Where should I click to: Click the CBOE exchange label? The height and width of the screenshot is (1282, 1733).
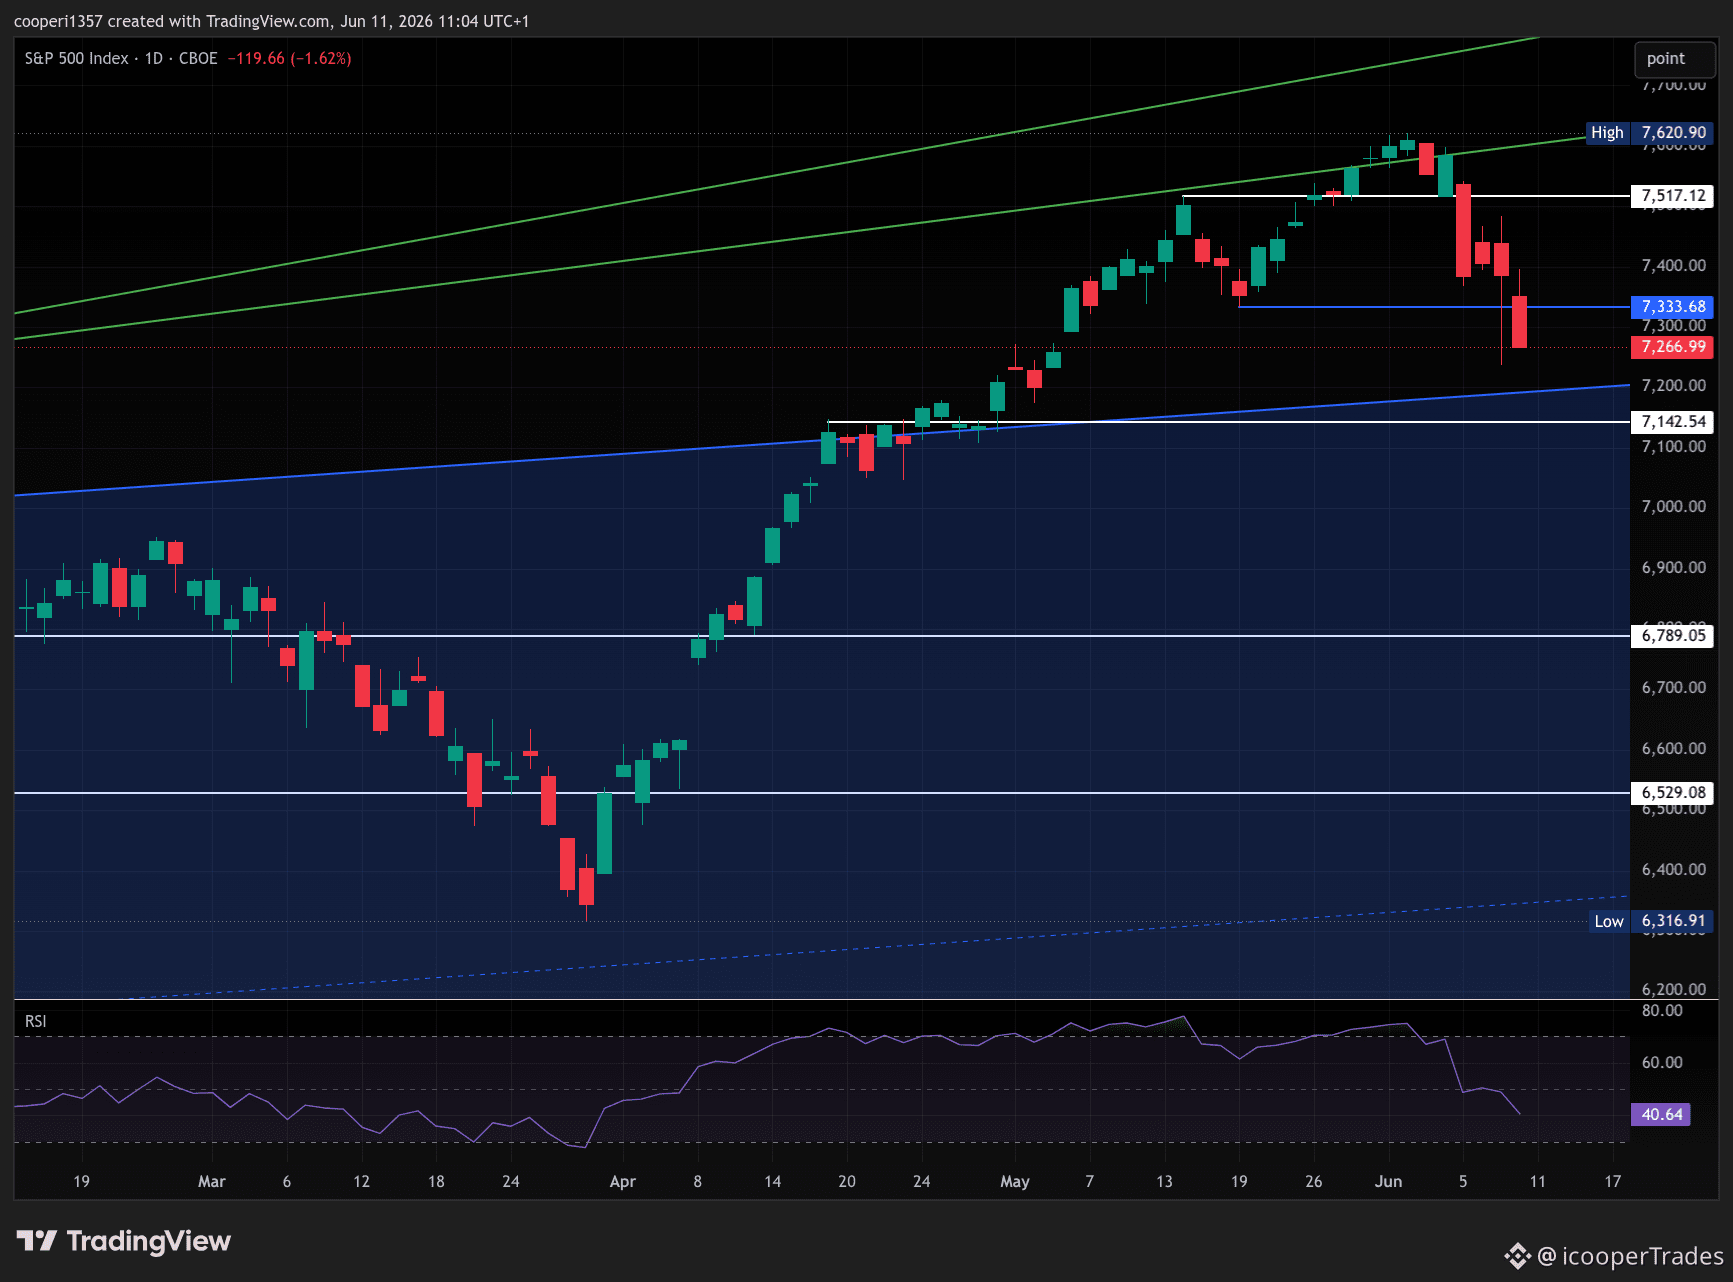tap(198, 58)
